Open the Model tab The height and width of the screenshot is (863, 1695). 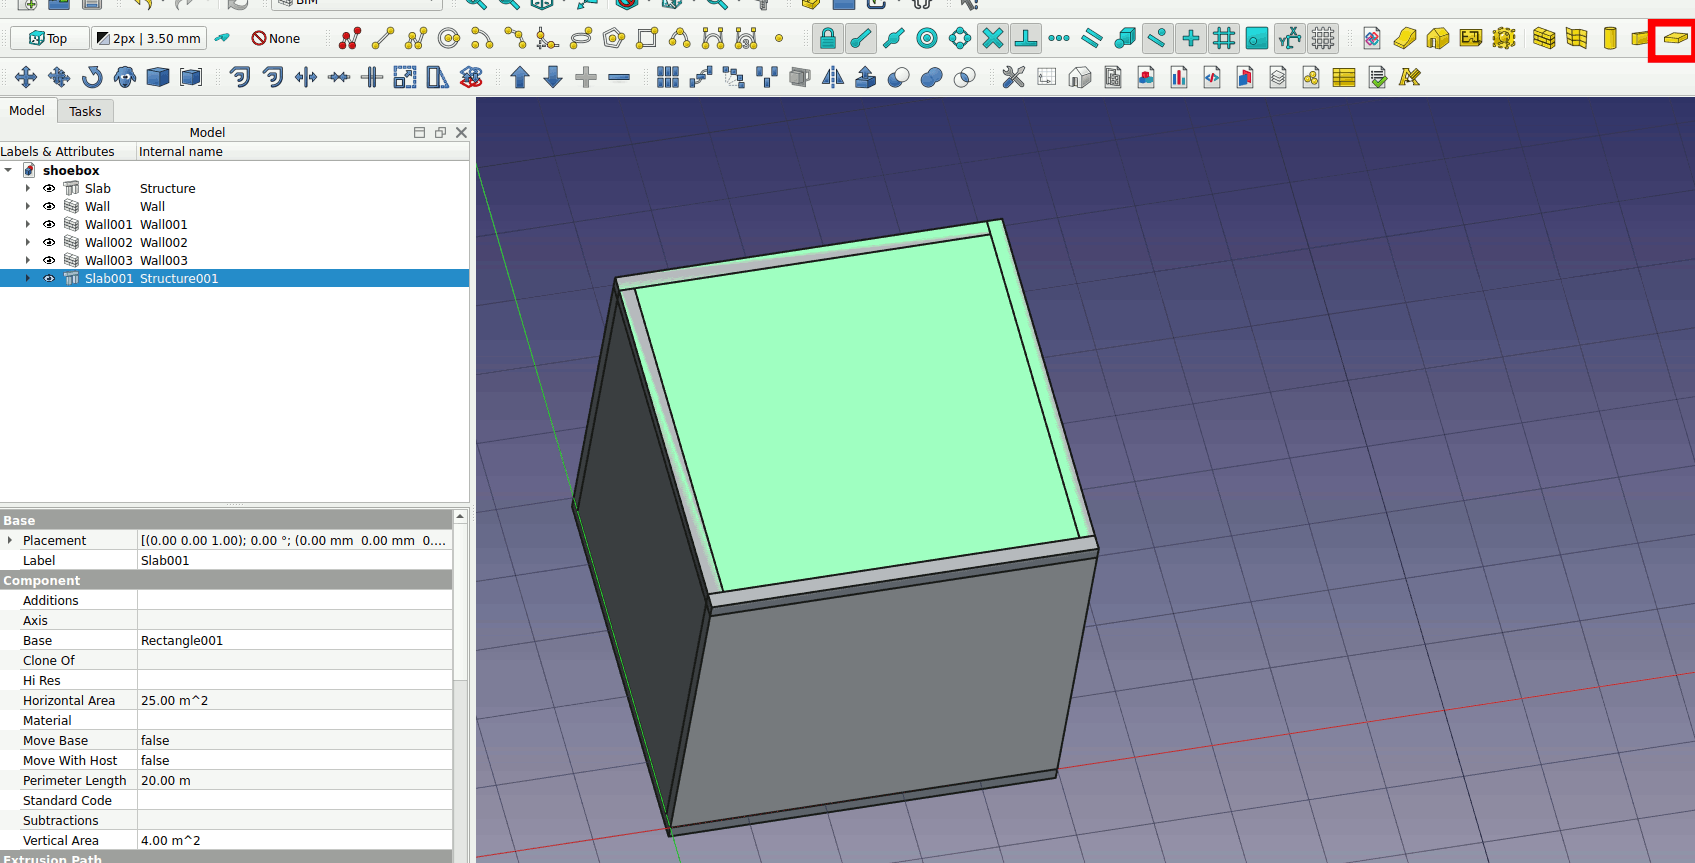click(27, 111)
